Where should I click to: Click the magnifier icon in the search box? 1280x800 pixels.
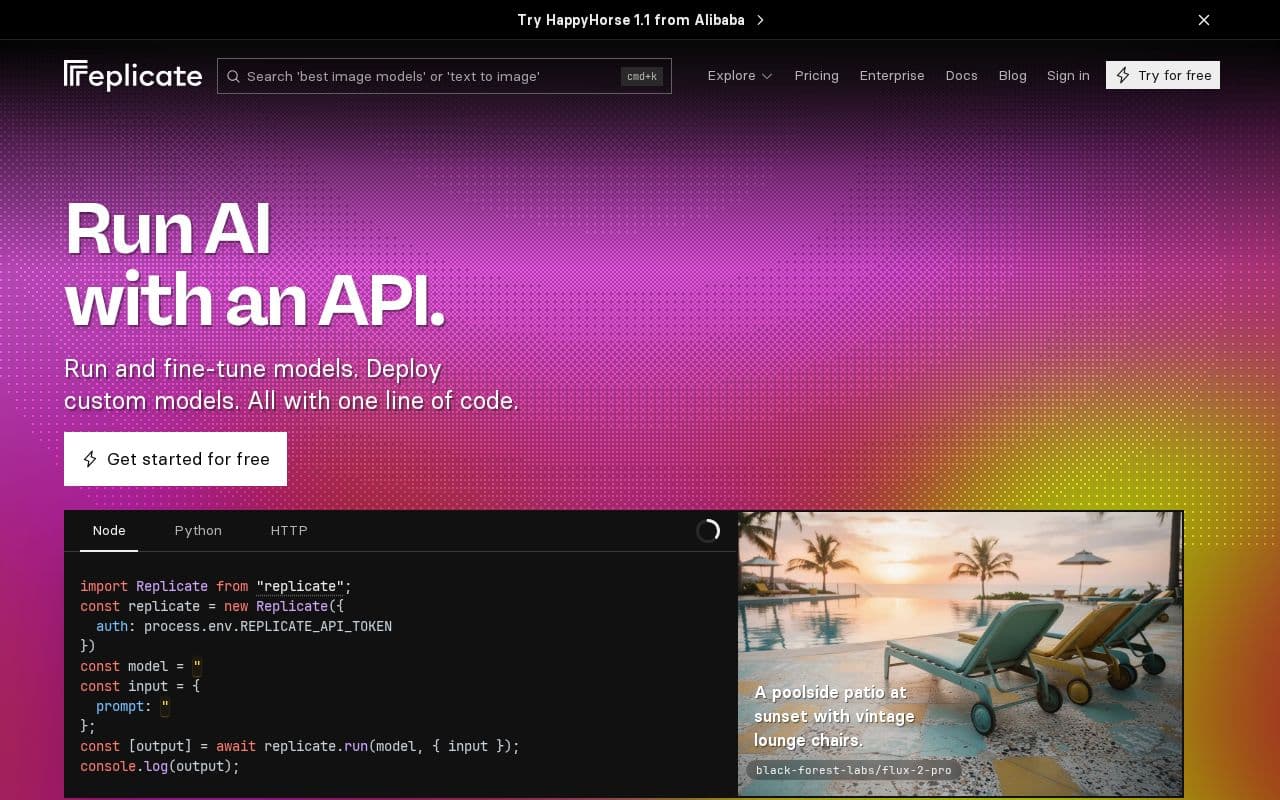233,76
